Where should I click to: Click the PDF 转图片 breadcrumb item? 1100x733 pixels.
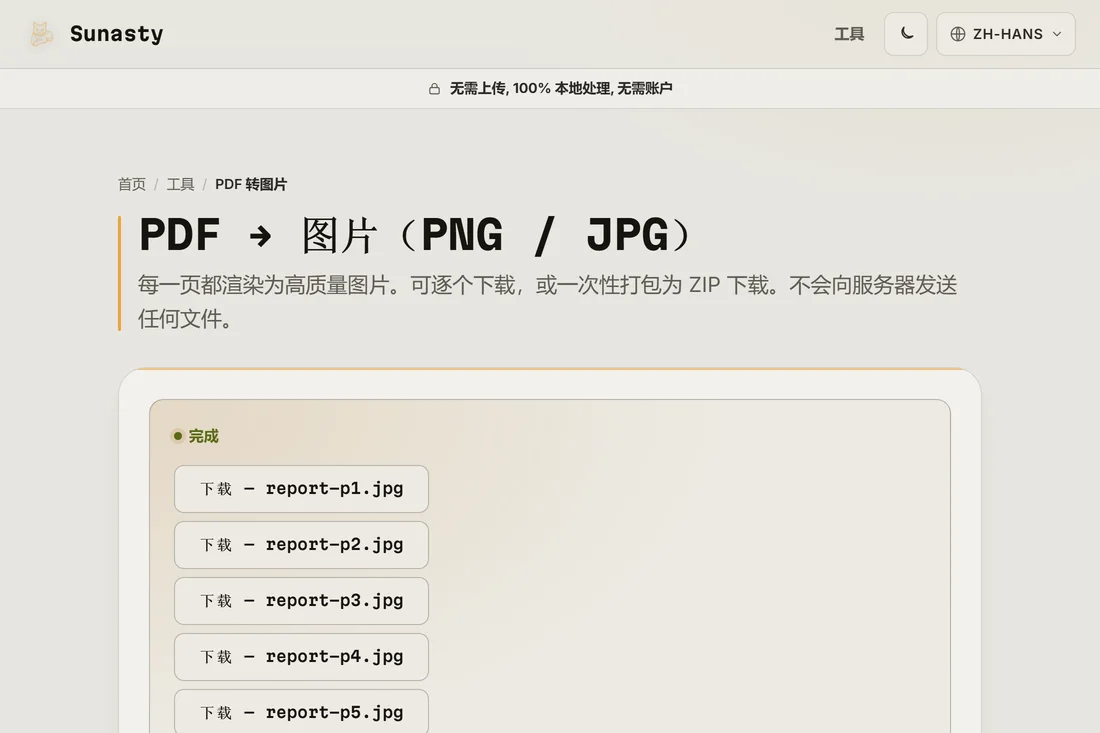250,184
